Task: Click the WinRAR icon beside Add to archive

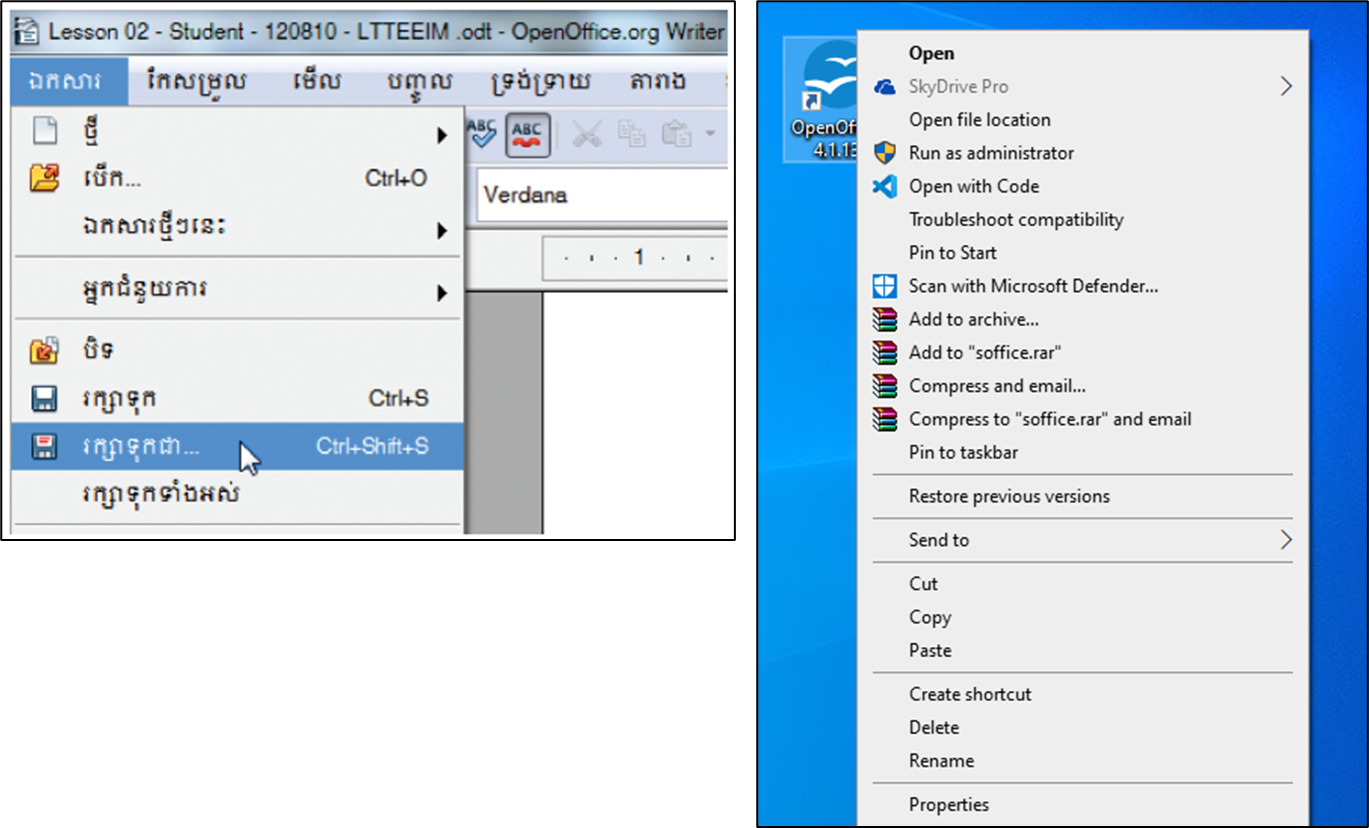Action: coord(885,320)
